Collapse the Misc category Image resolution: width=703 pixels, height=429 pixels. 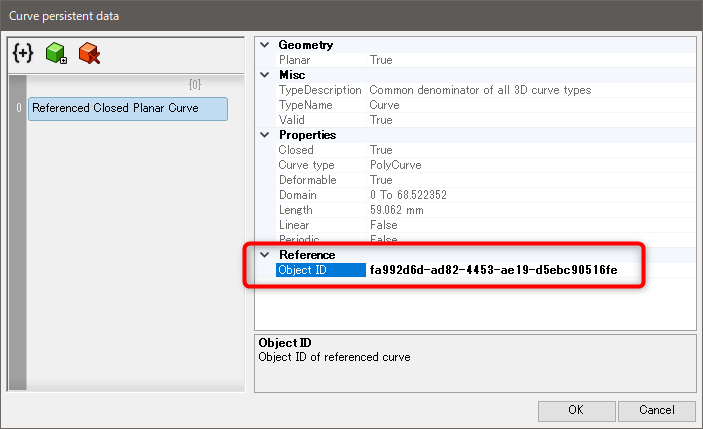tap(265, 75)
